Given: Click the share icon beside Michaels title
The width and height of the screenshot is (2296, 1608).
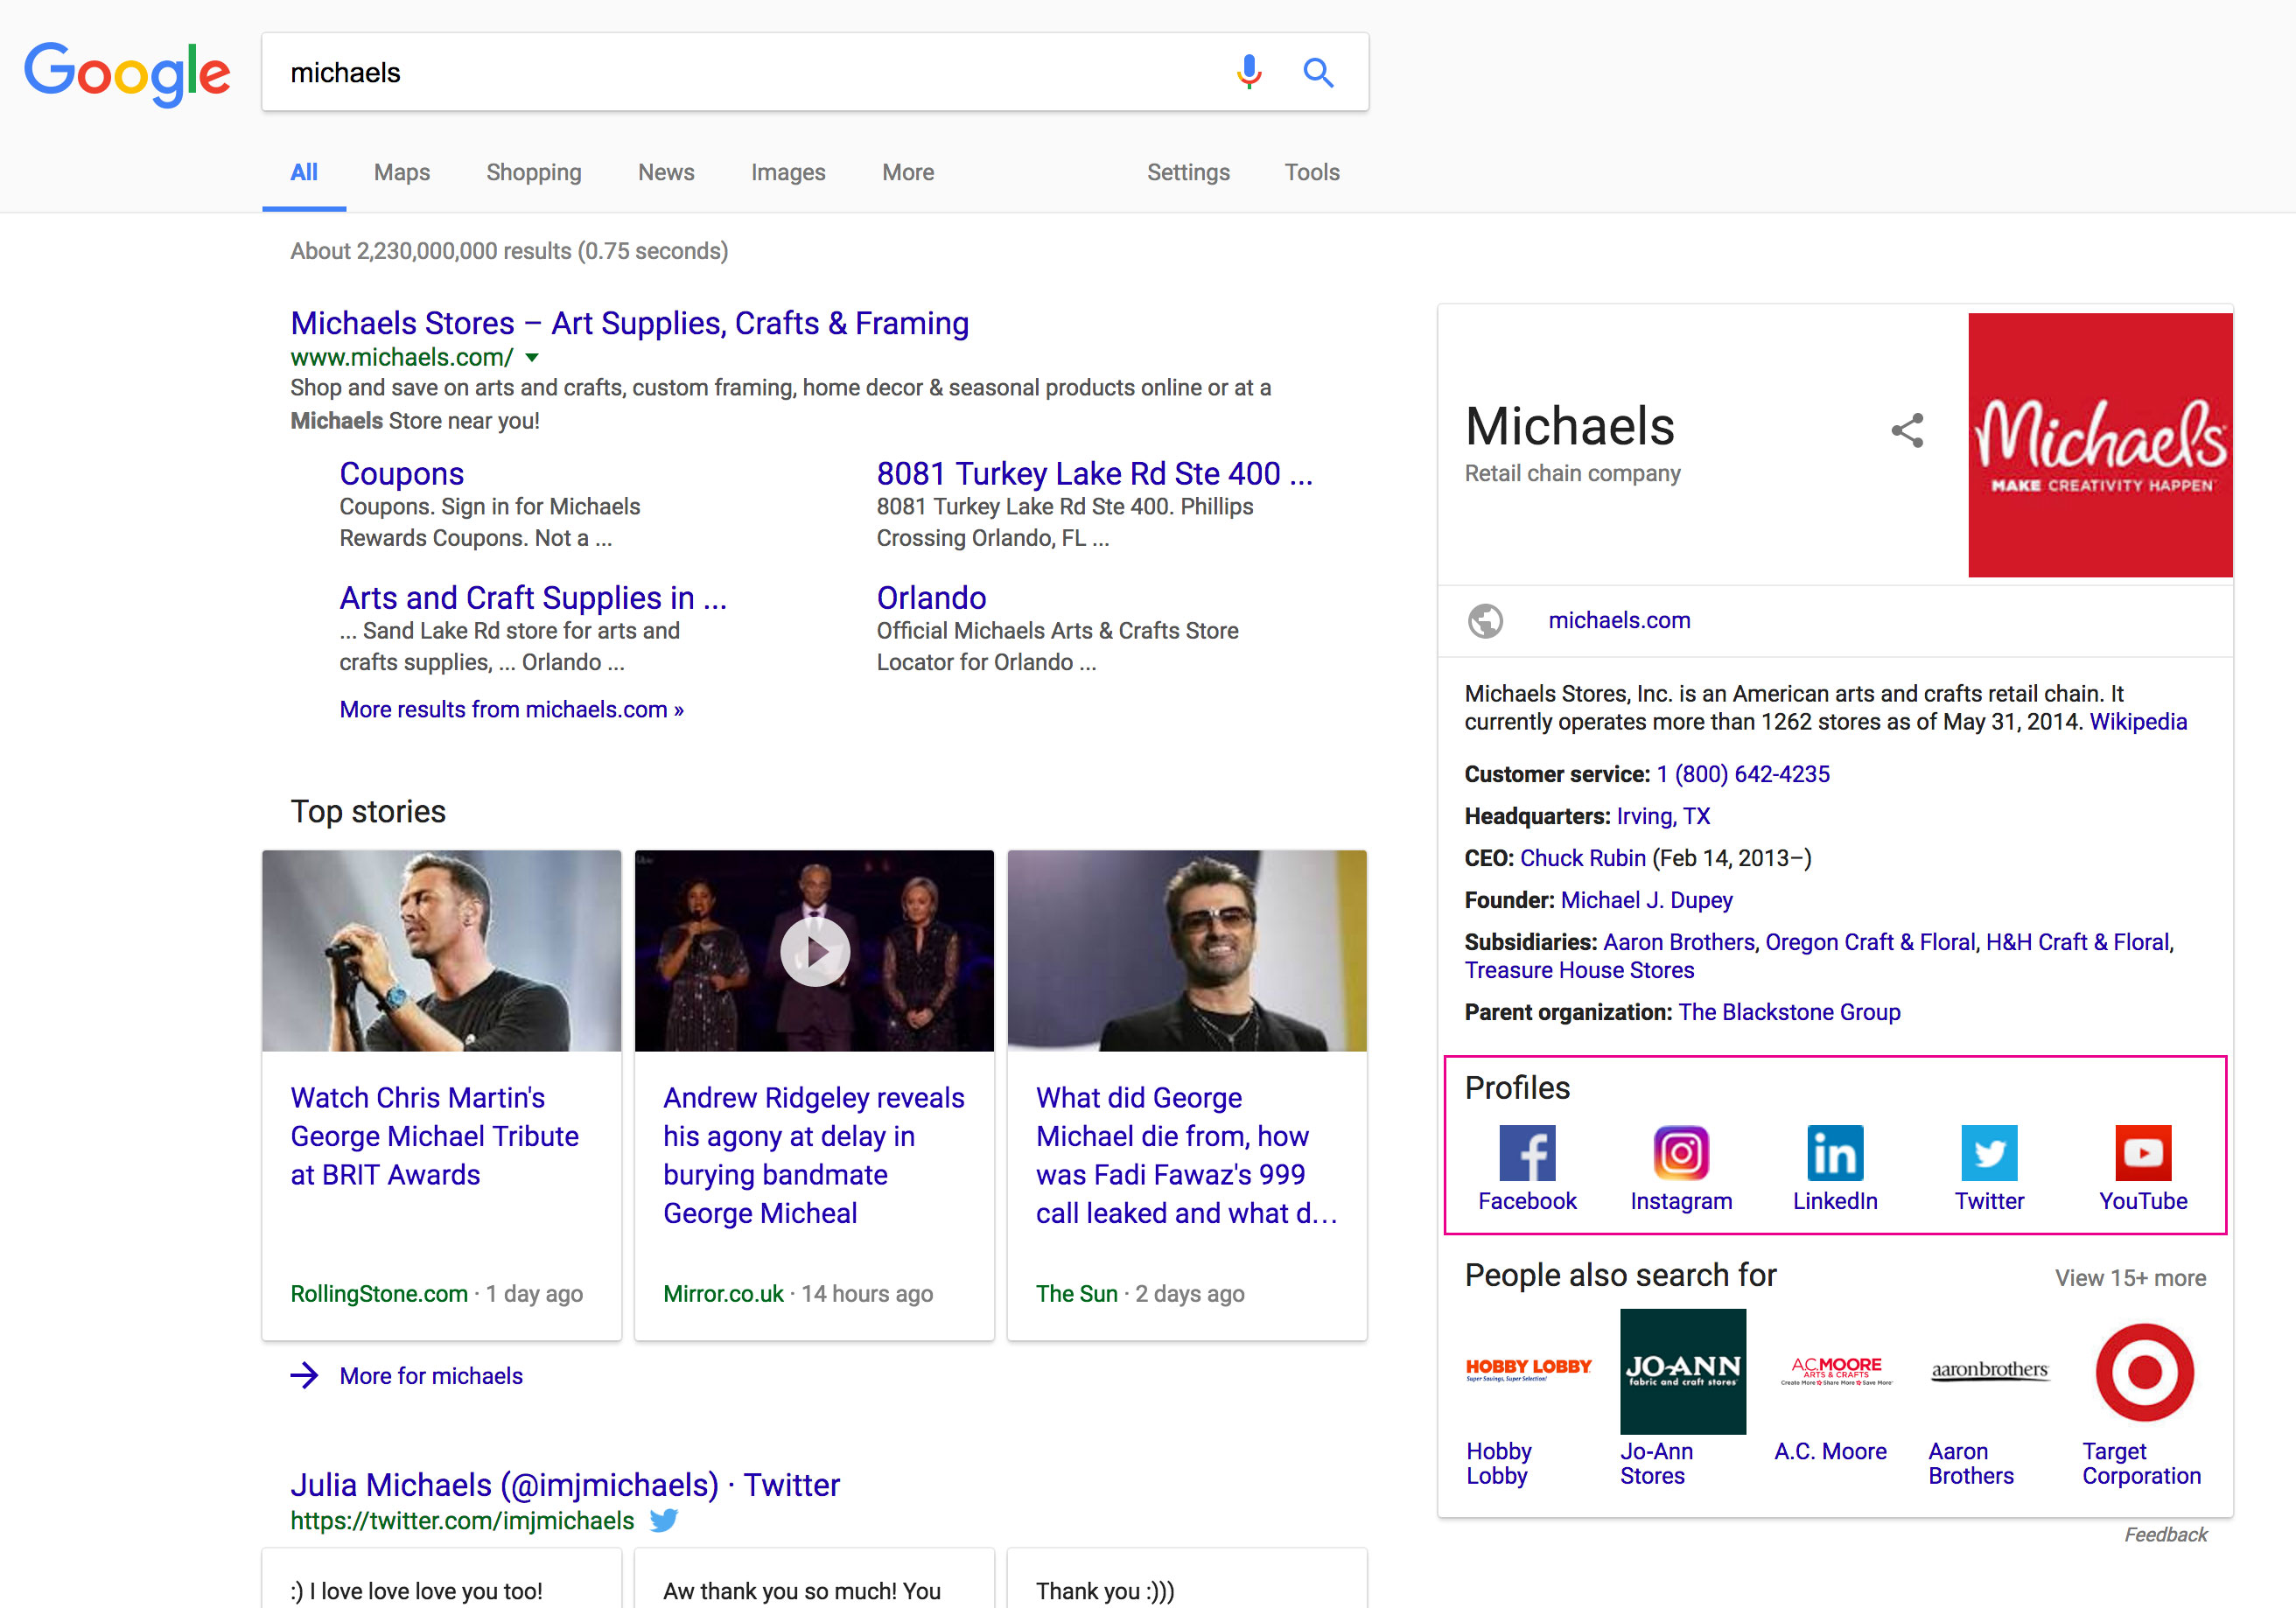Looking at the screenshot, I should point(1907,431).
